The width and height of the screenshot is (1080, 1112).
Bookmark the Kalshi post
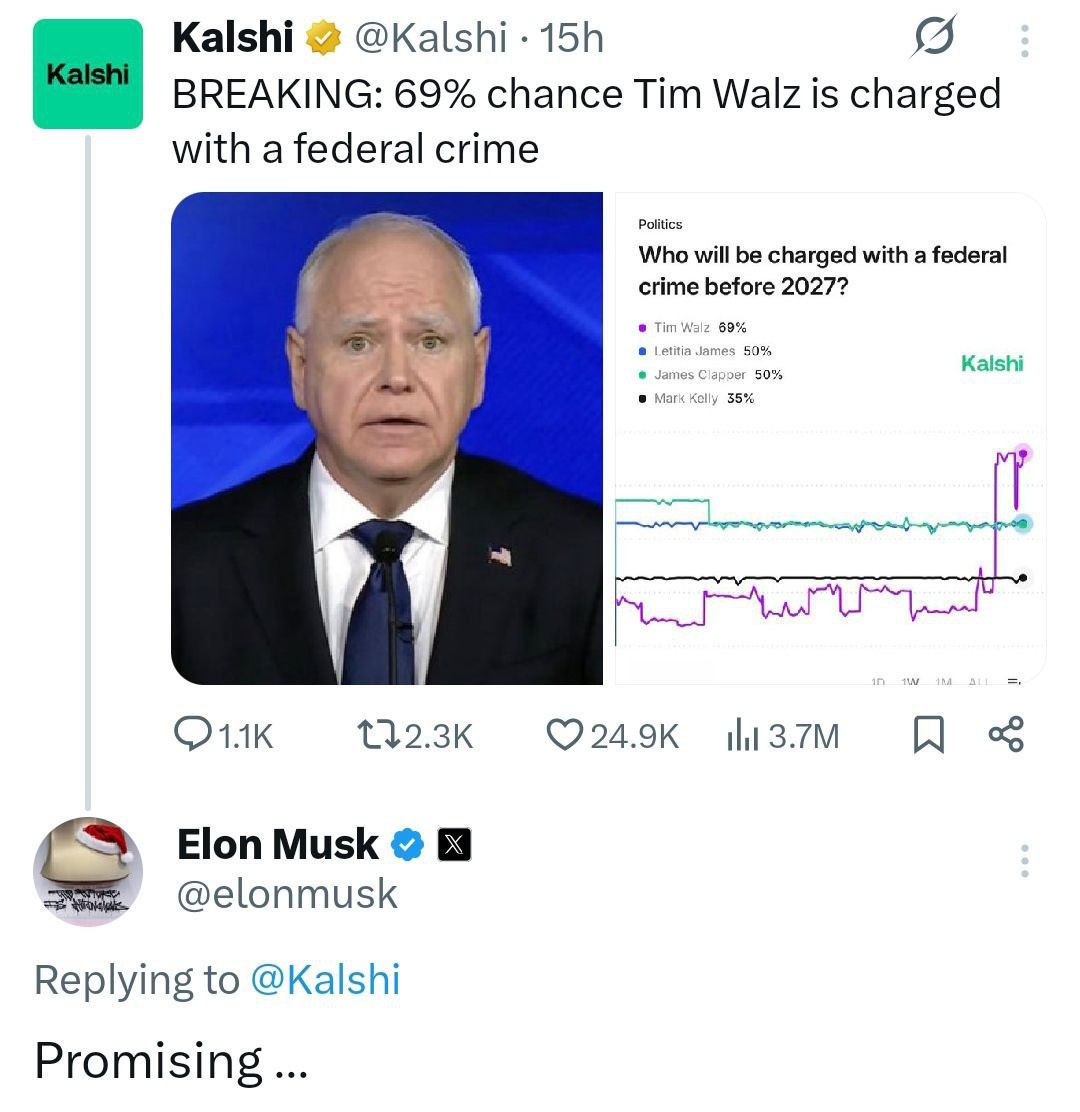(928, 735)
